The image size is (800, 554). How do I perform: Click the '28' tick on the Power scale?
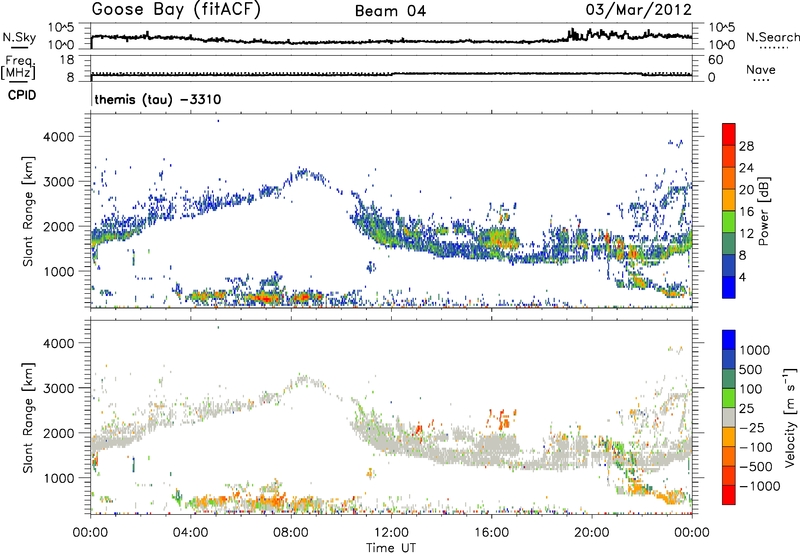point(746,146)
